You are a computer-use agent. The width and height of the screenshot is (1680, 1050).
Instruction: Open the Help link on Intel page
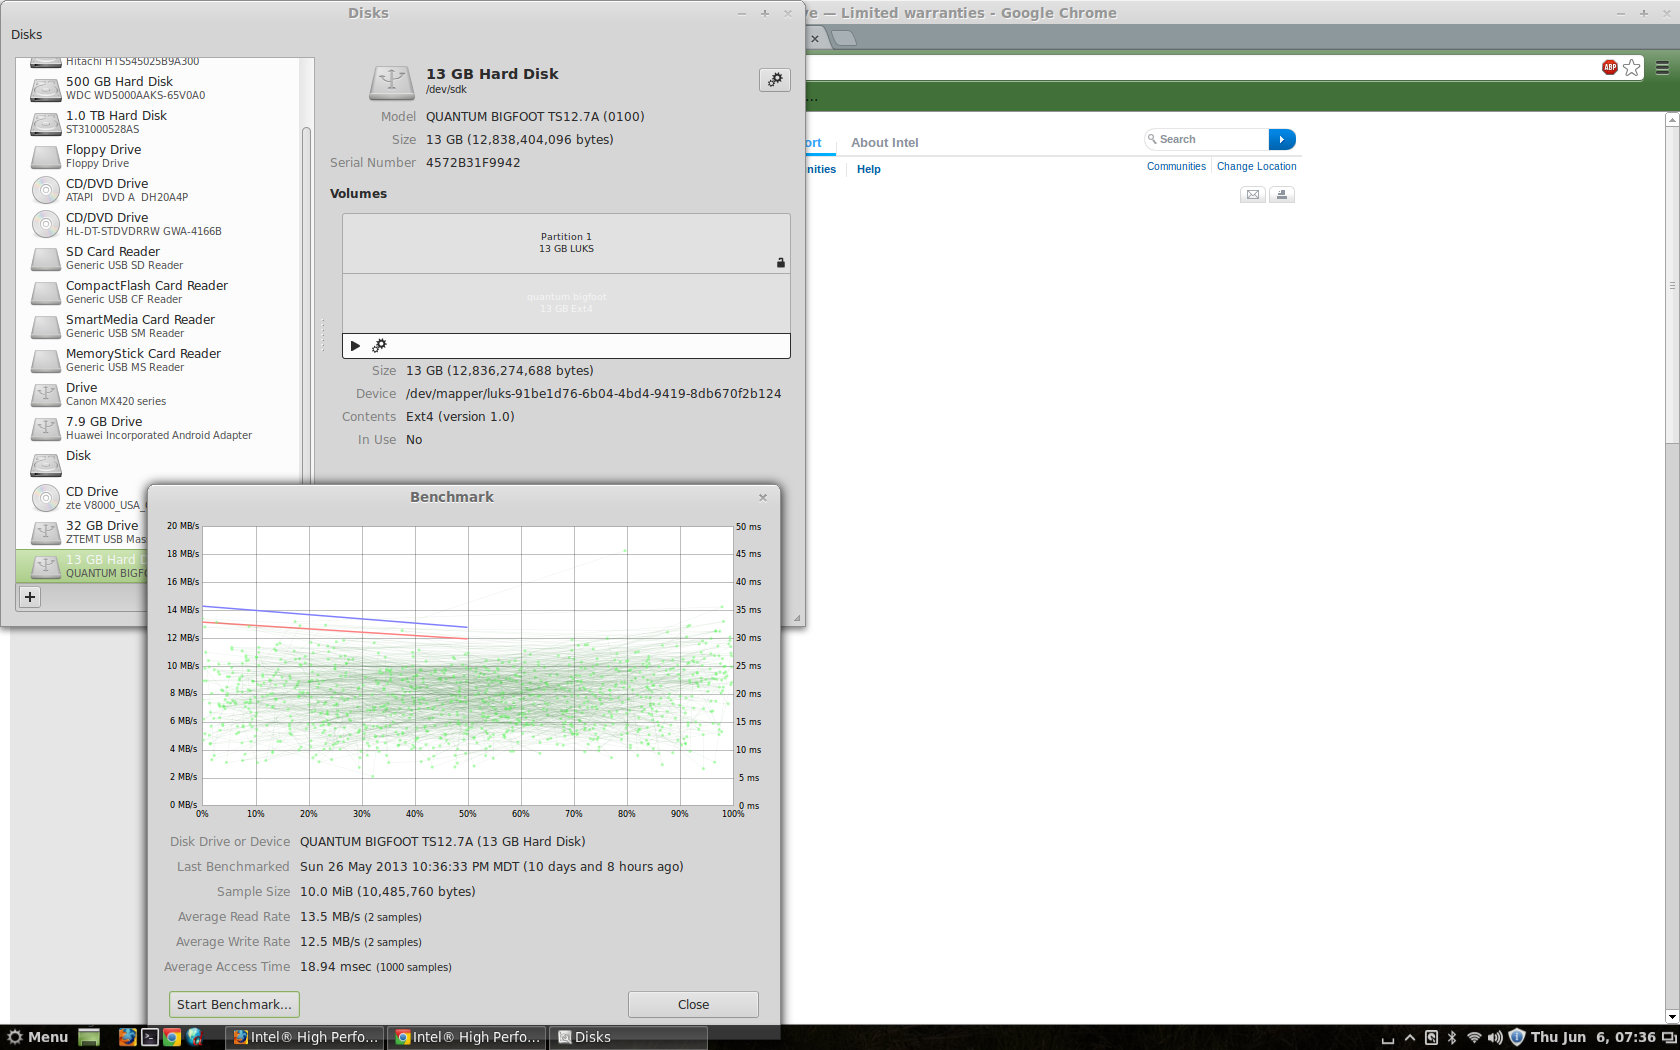pyautogui.click(x=869, y=170)
